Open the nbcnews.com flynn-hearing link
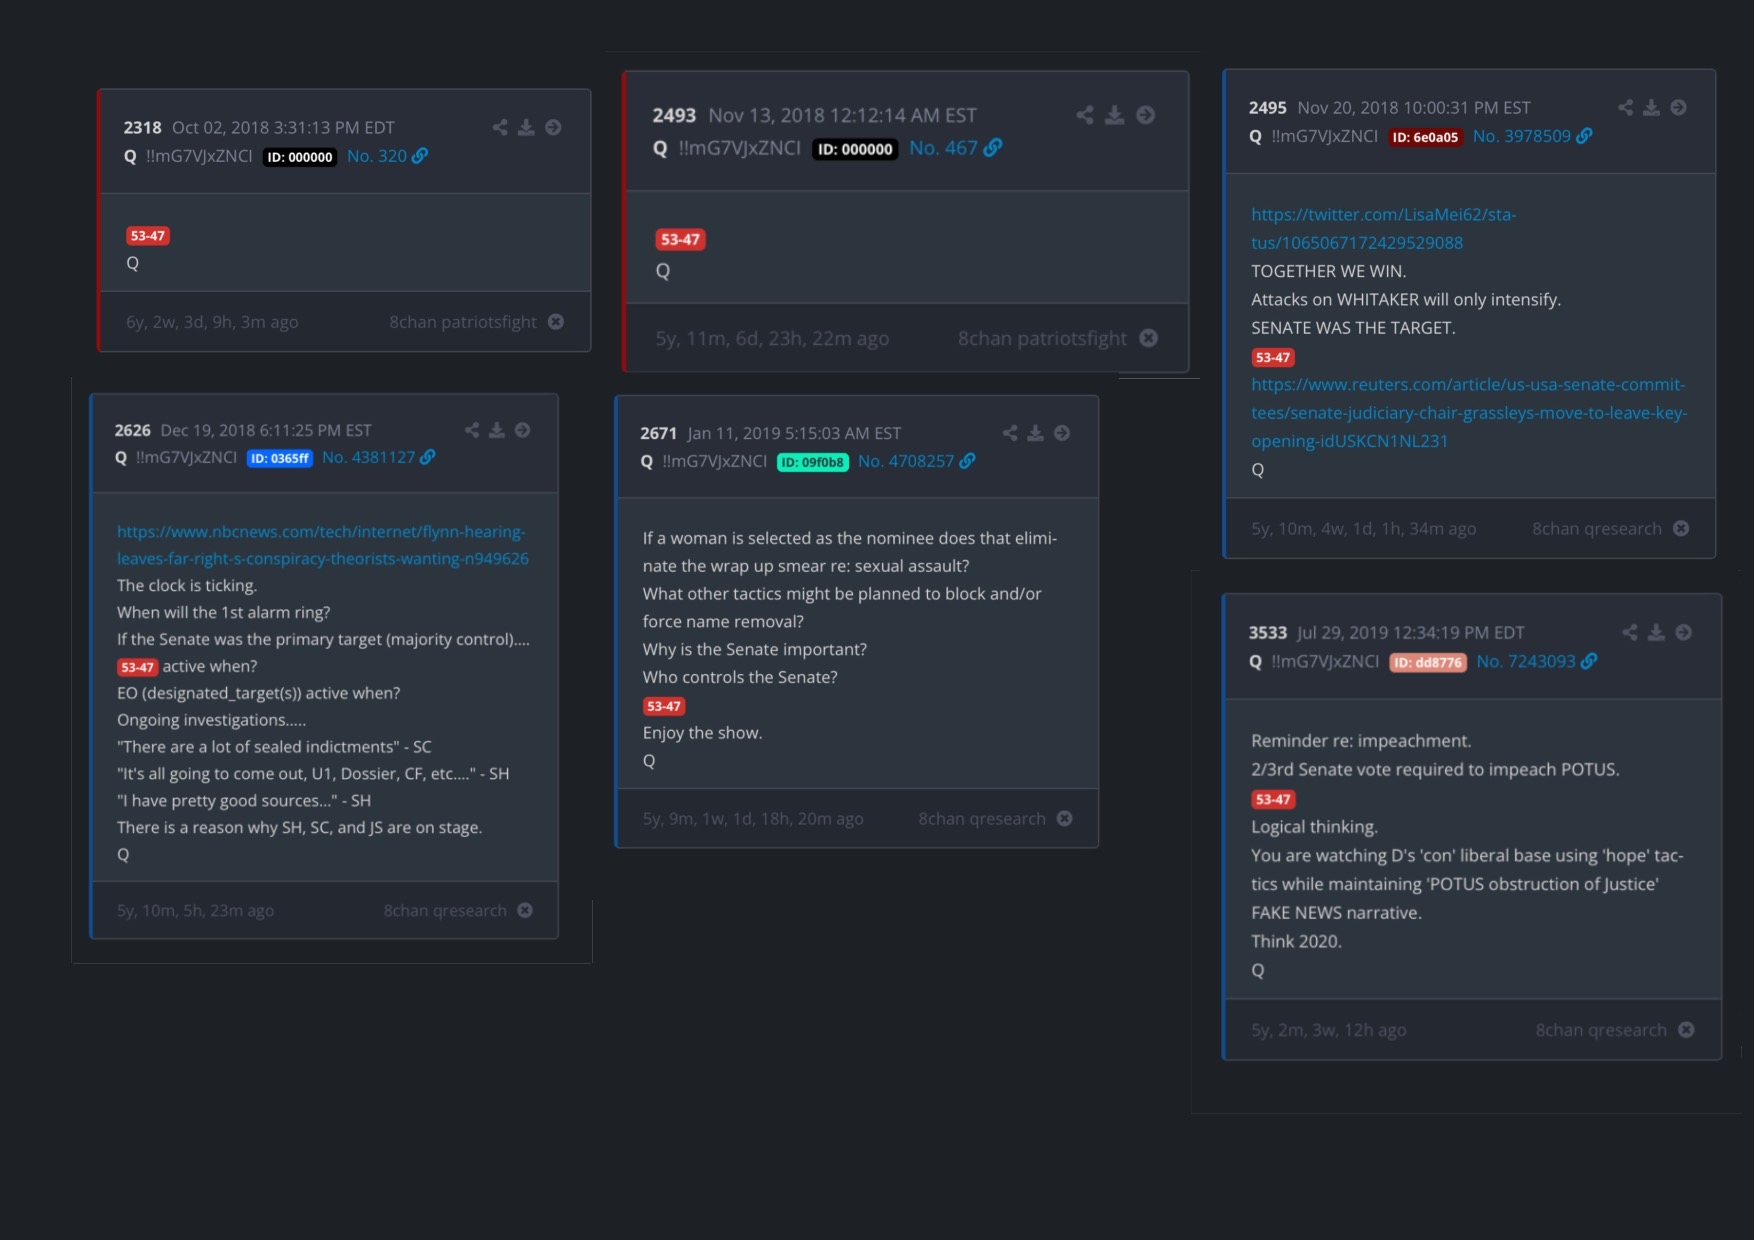Image resolution: width=1754 pixels, height=1240 pixels. (323, 545)
